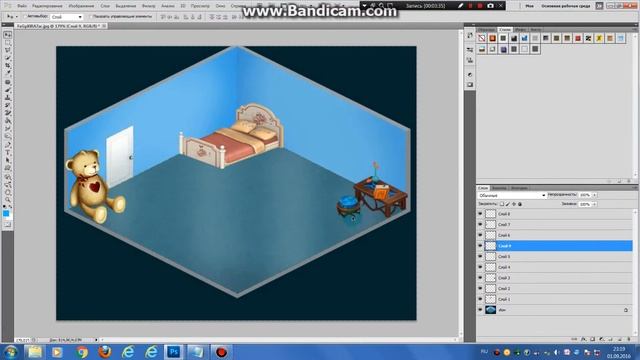Open the blend mode 'Обычные' dropdown
The image size is (640, 360).
pyautogui.click(x=512, y=196)
